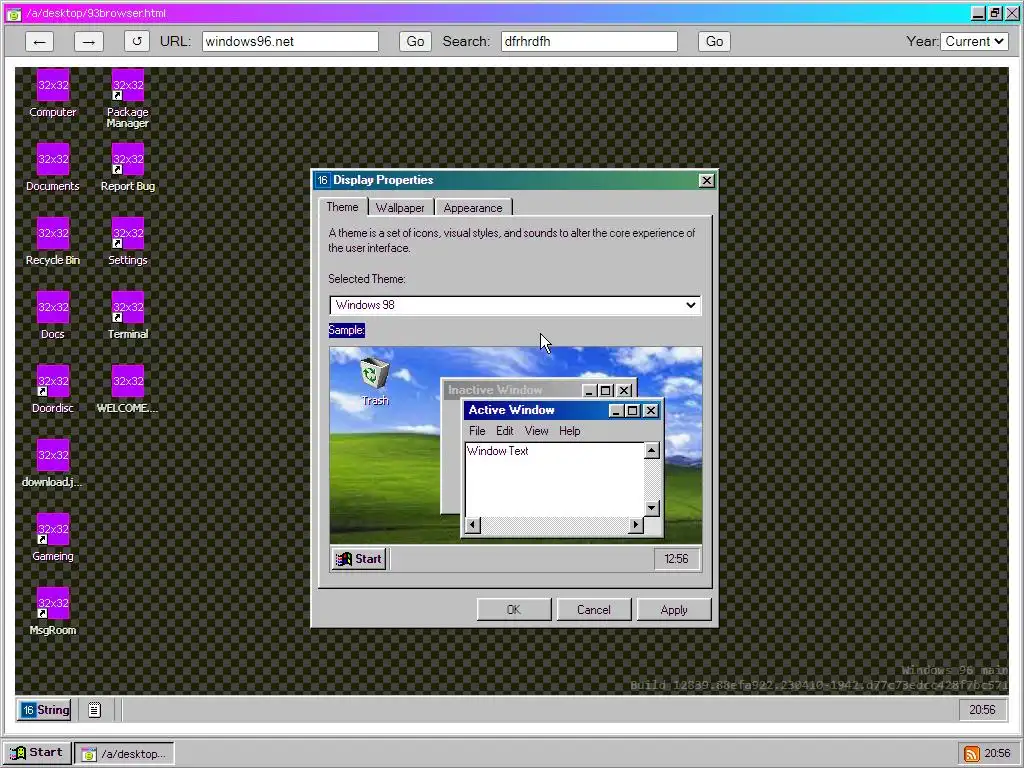This screenshot has height=768, width=1024.
Task: Switch to the Wallpaper tab
Action: click(400, 208)
